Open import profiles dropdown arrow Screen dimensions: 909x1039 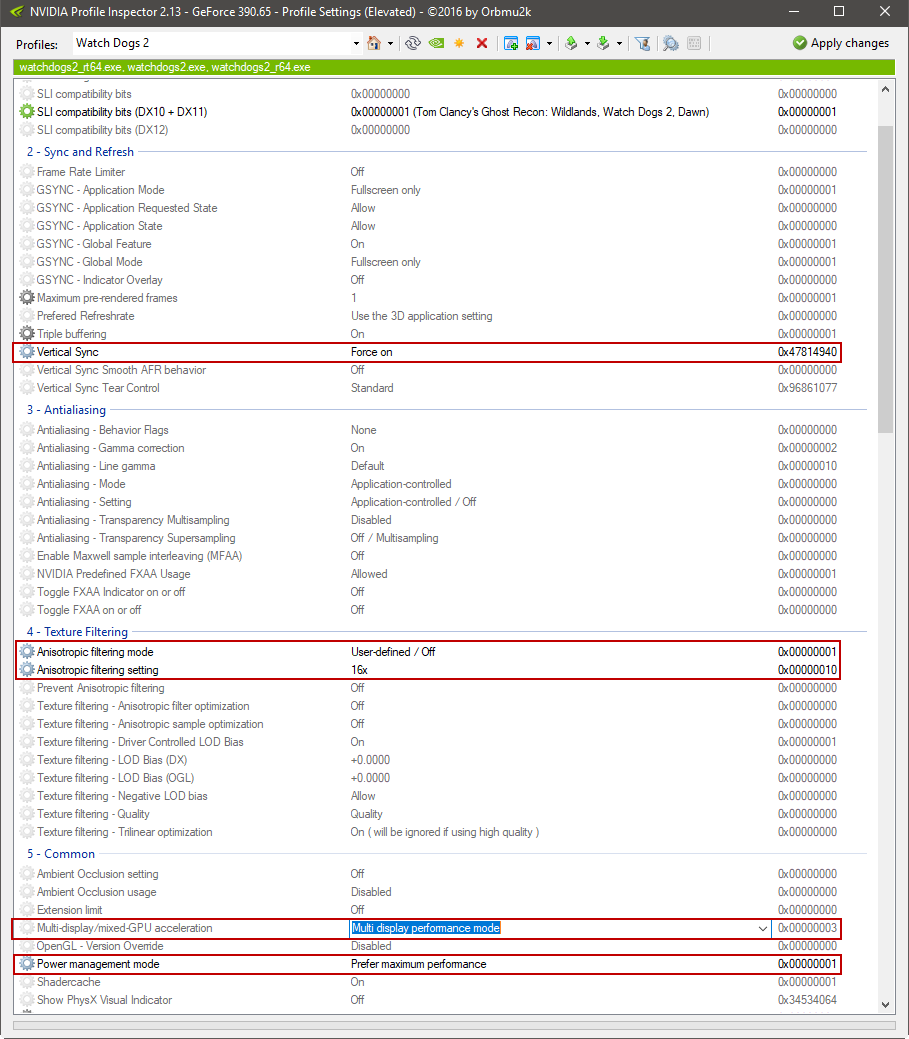[619, 44]
